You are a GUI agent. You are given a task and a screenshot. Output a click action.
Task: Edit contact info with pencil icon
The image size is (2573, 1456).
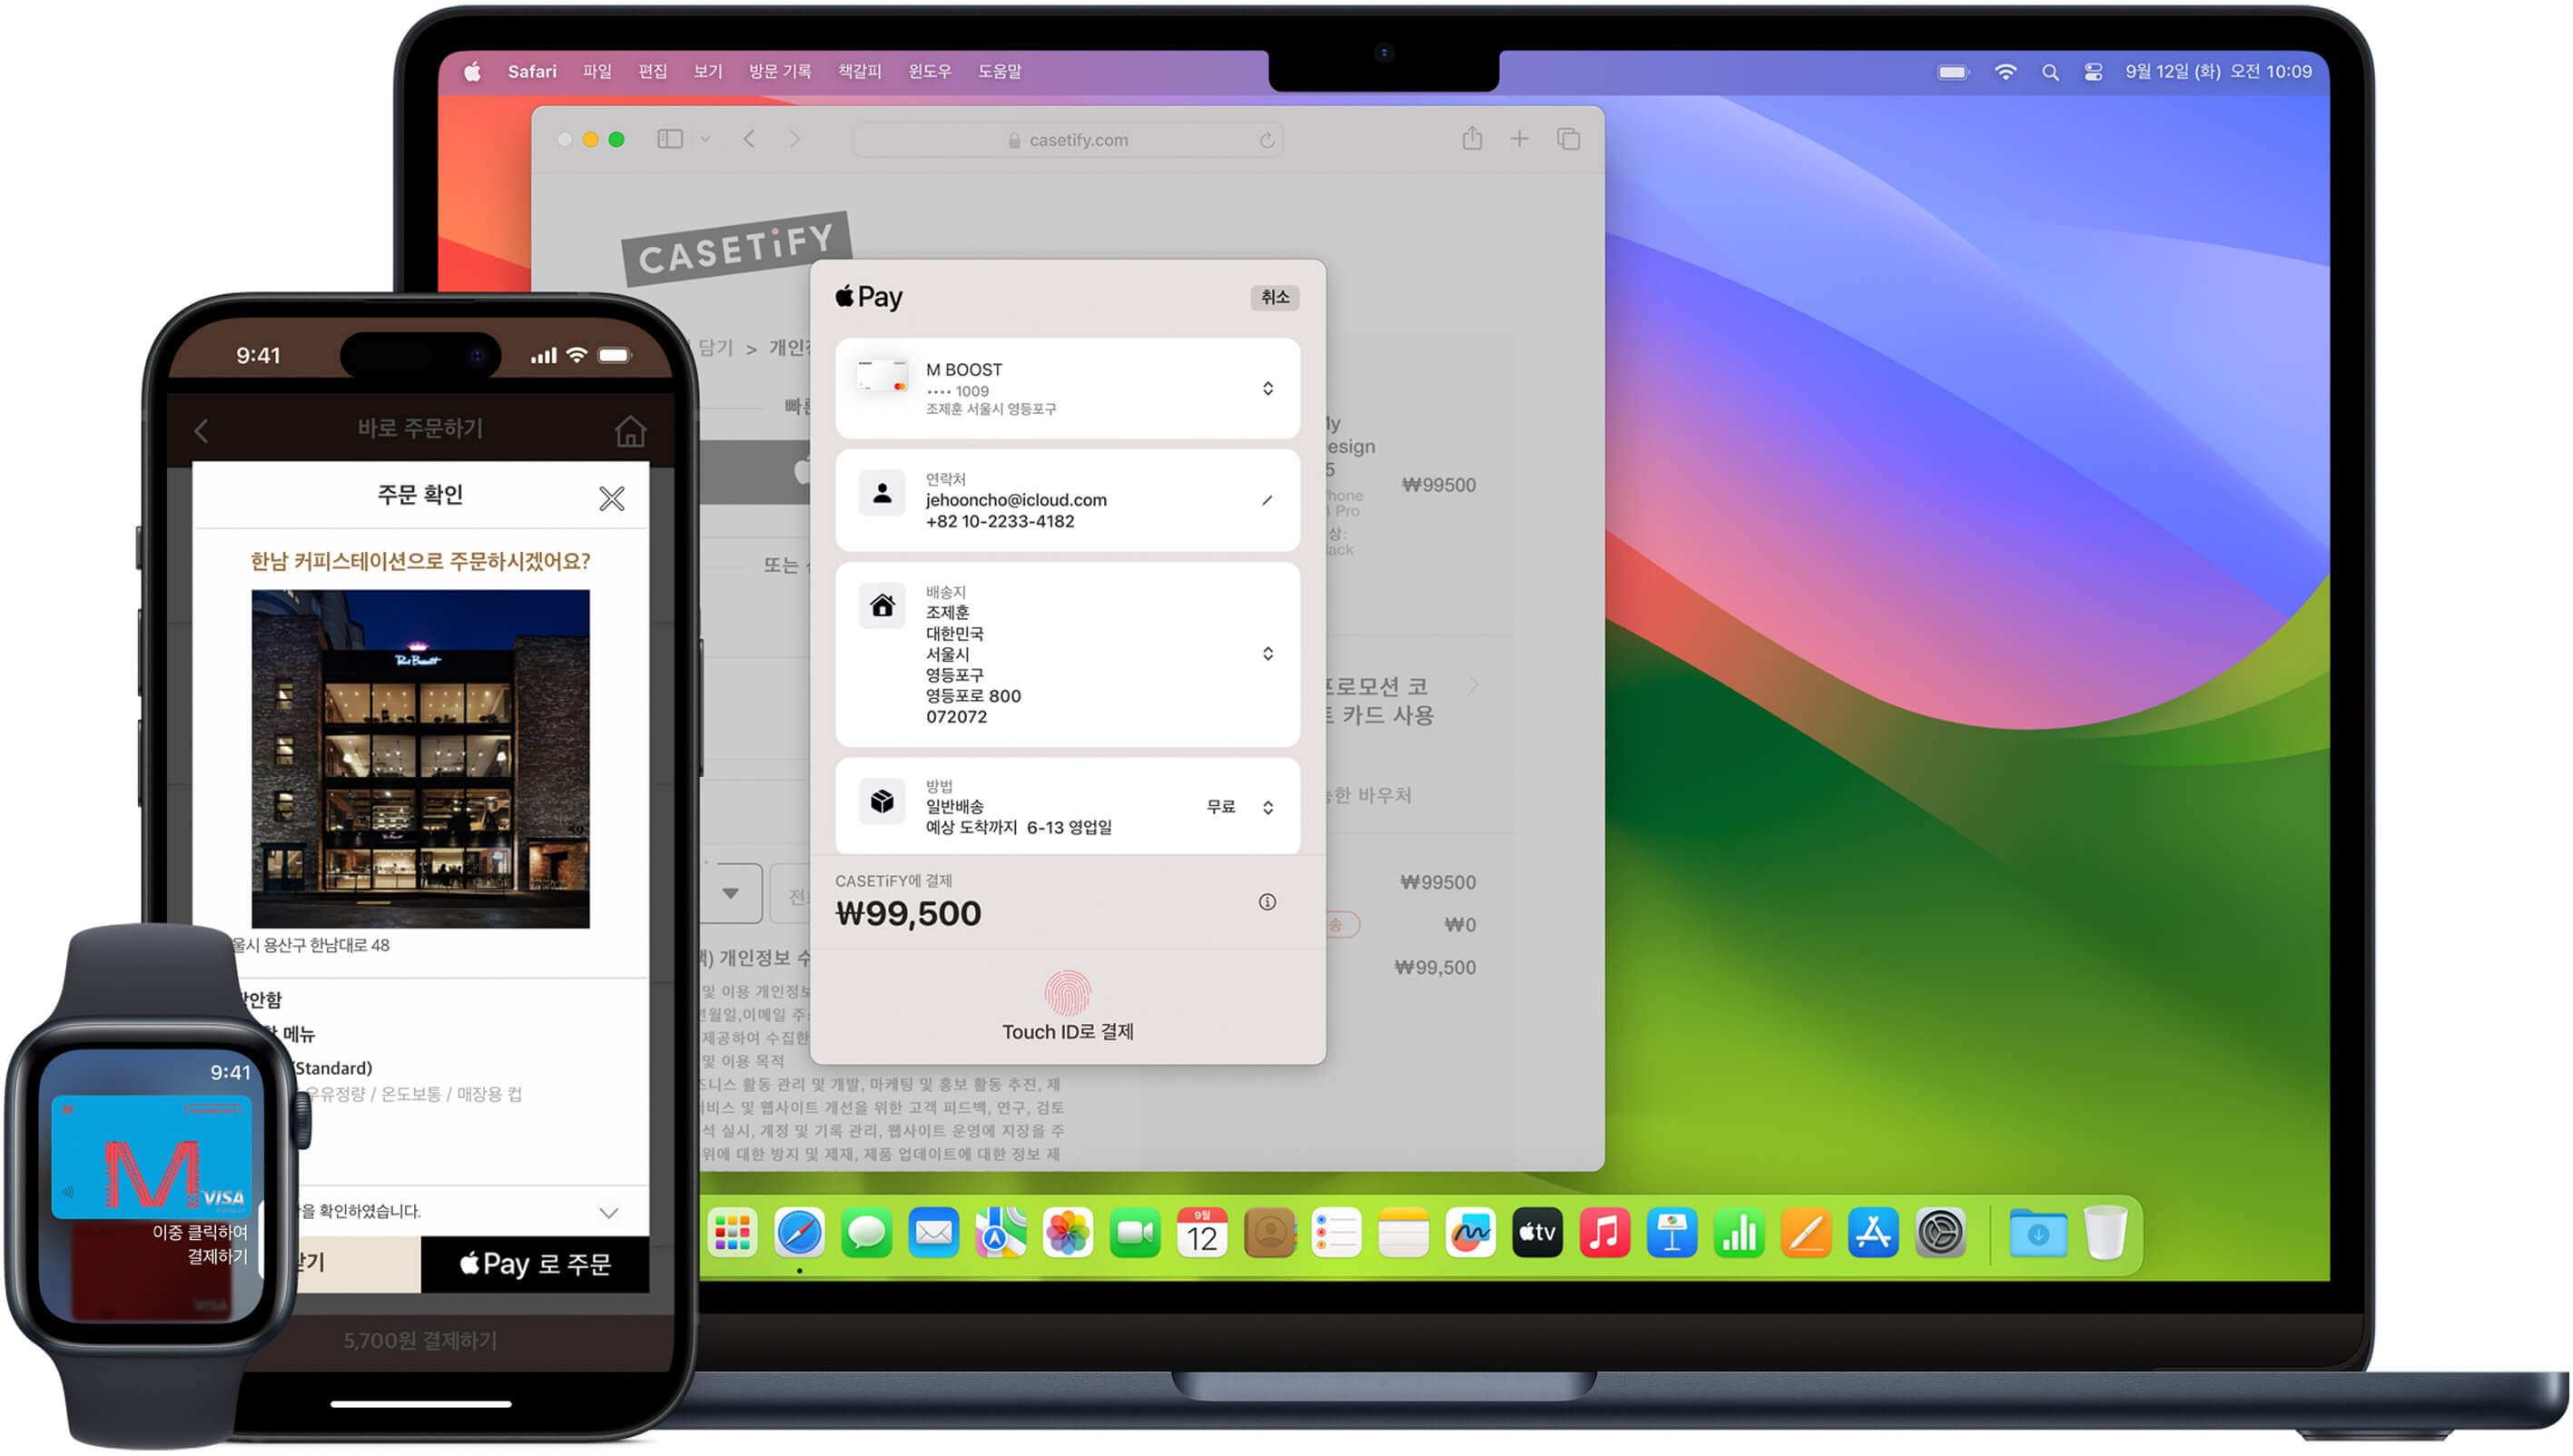[x=1267, y=500]
